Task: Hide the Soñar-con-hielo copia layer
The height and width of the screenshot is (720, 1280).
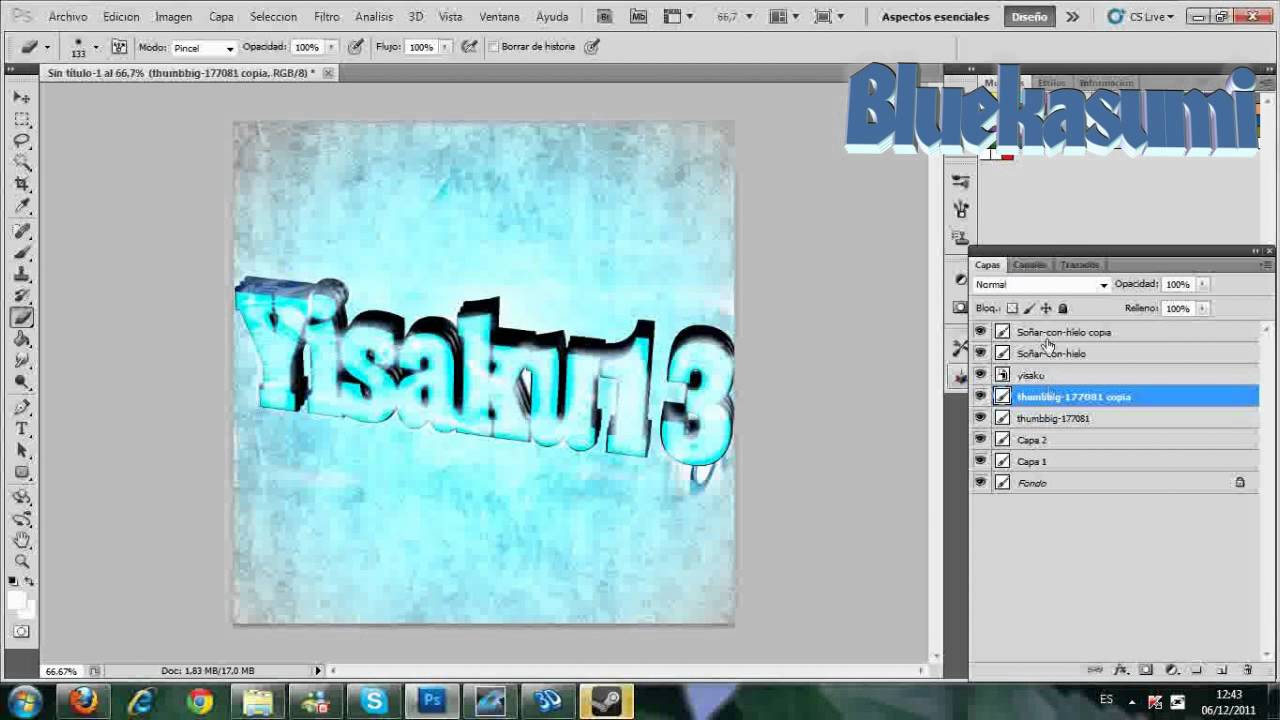Action: point(980,332)
